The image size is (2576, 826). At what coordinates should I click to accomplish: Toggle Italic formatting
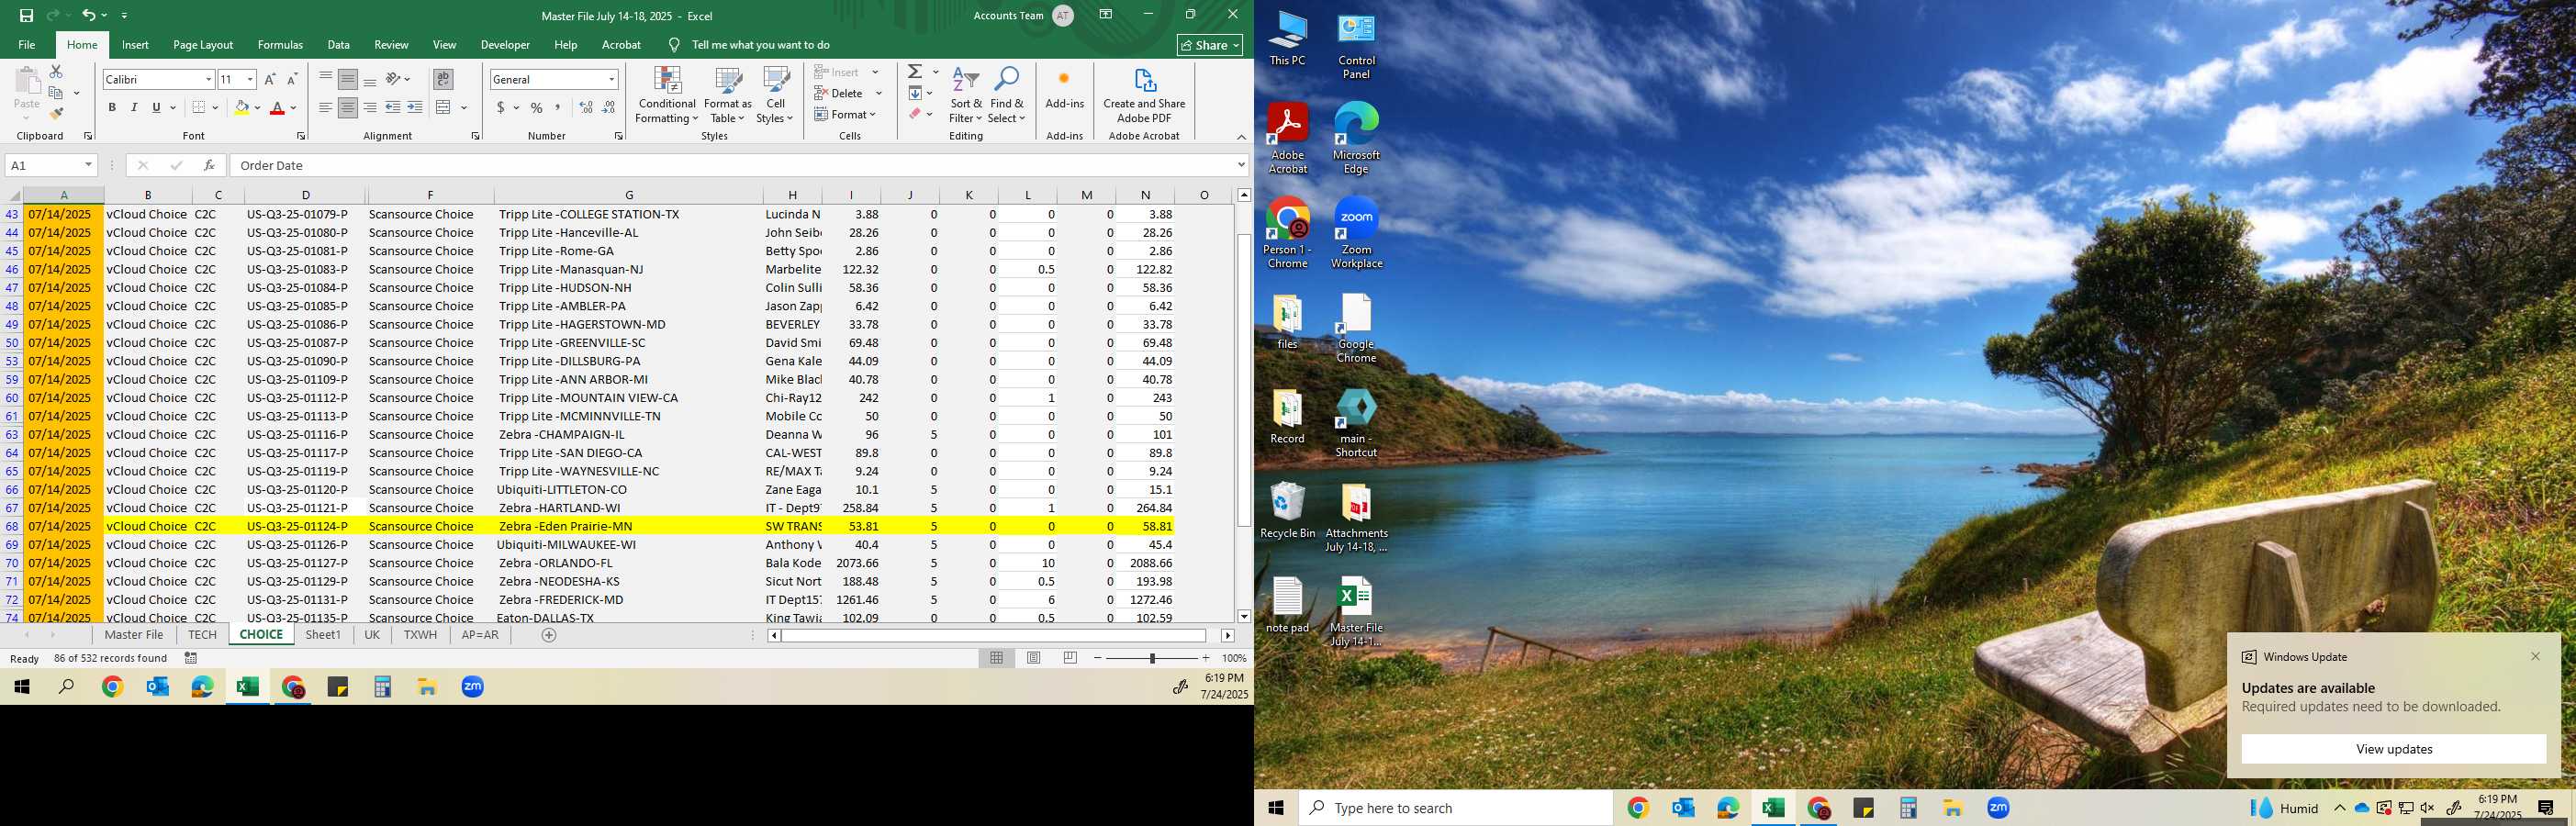click(x=134, y=107)
